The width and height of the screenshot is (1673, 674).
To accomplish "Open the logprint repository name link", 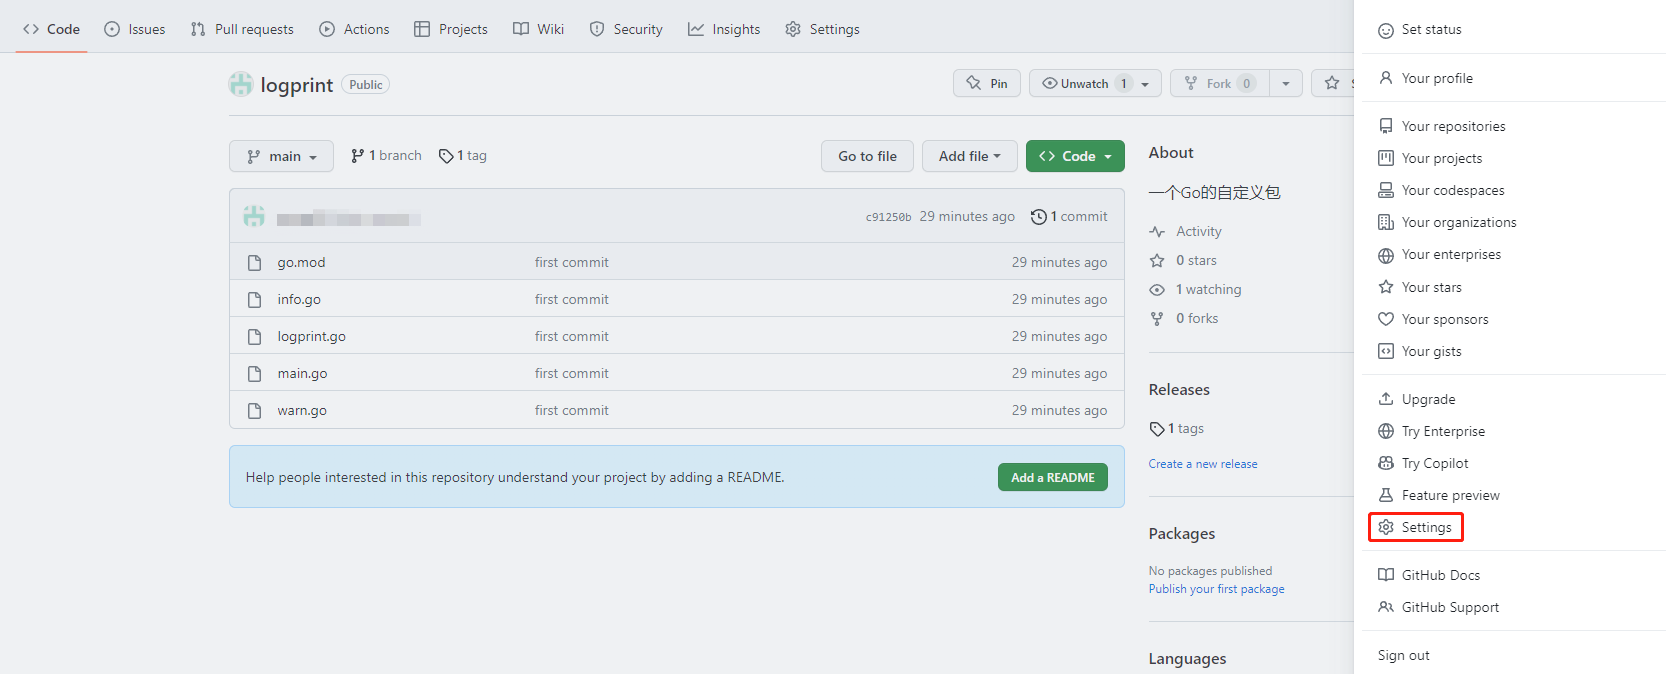I will pos(296,85).
